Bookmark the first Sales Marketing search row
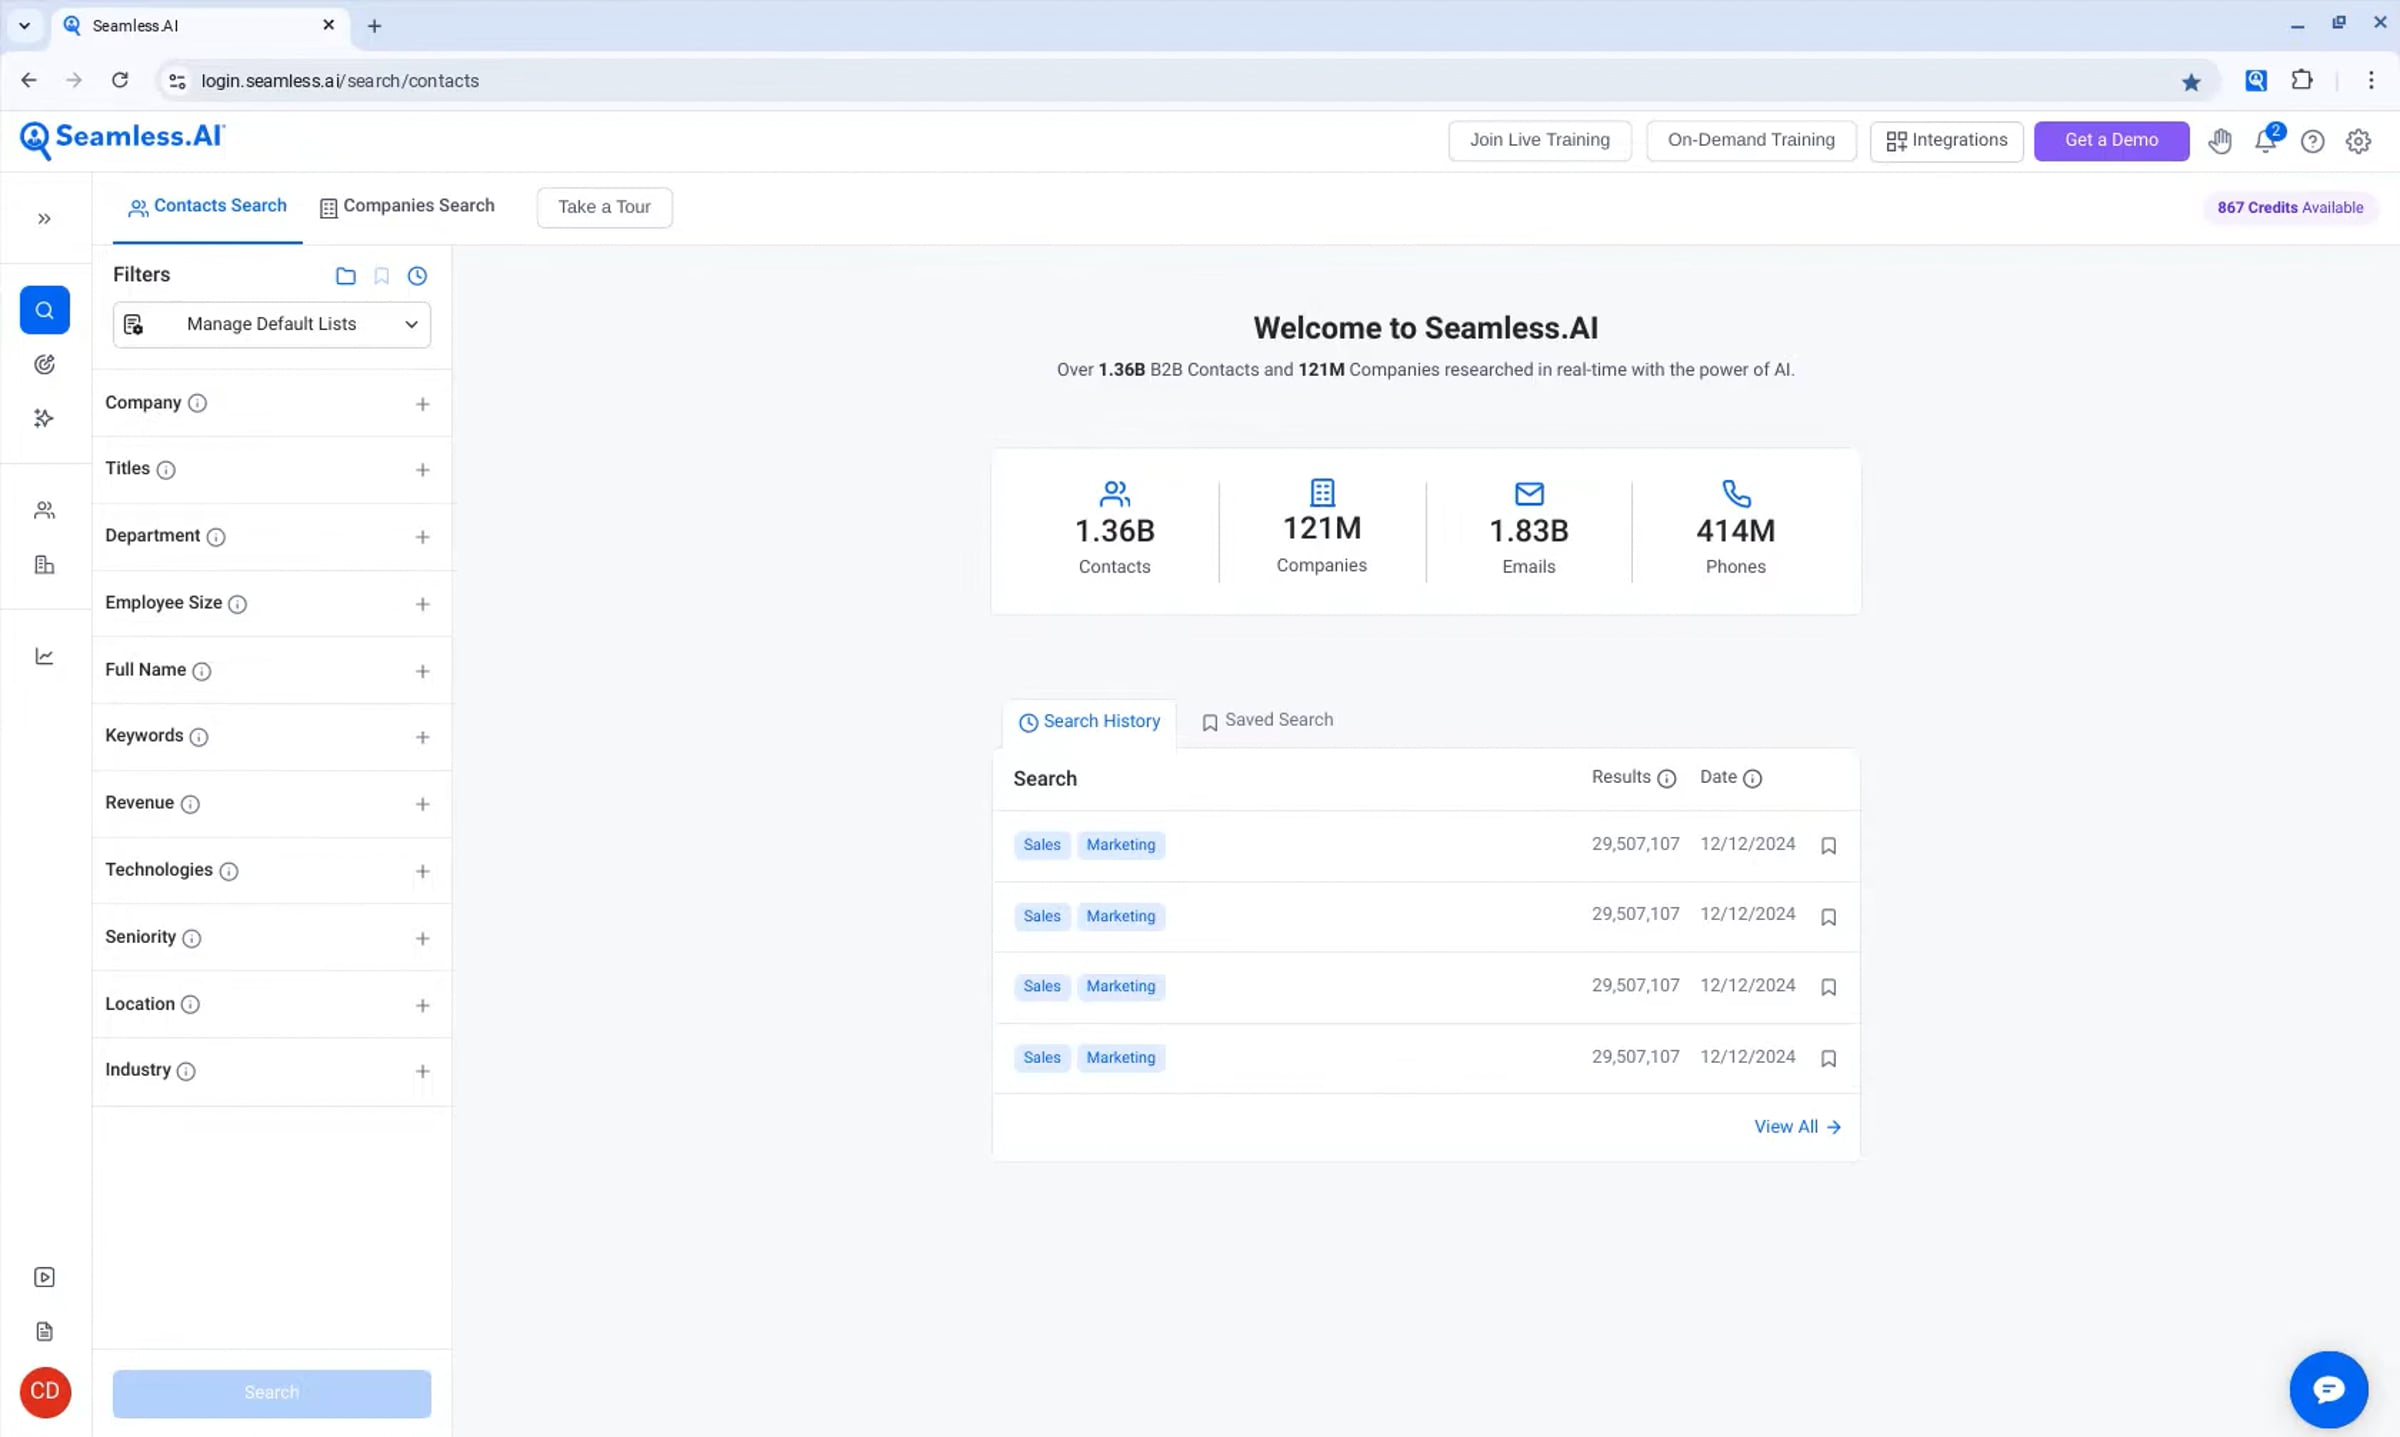The height and width of the screenshot is (1437, 2400). click(1828, 846)
